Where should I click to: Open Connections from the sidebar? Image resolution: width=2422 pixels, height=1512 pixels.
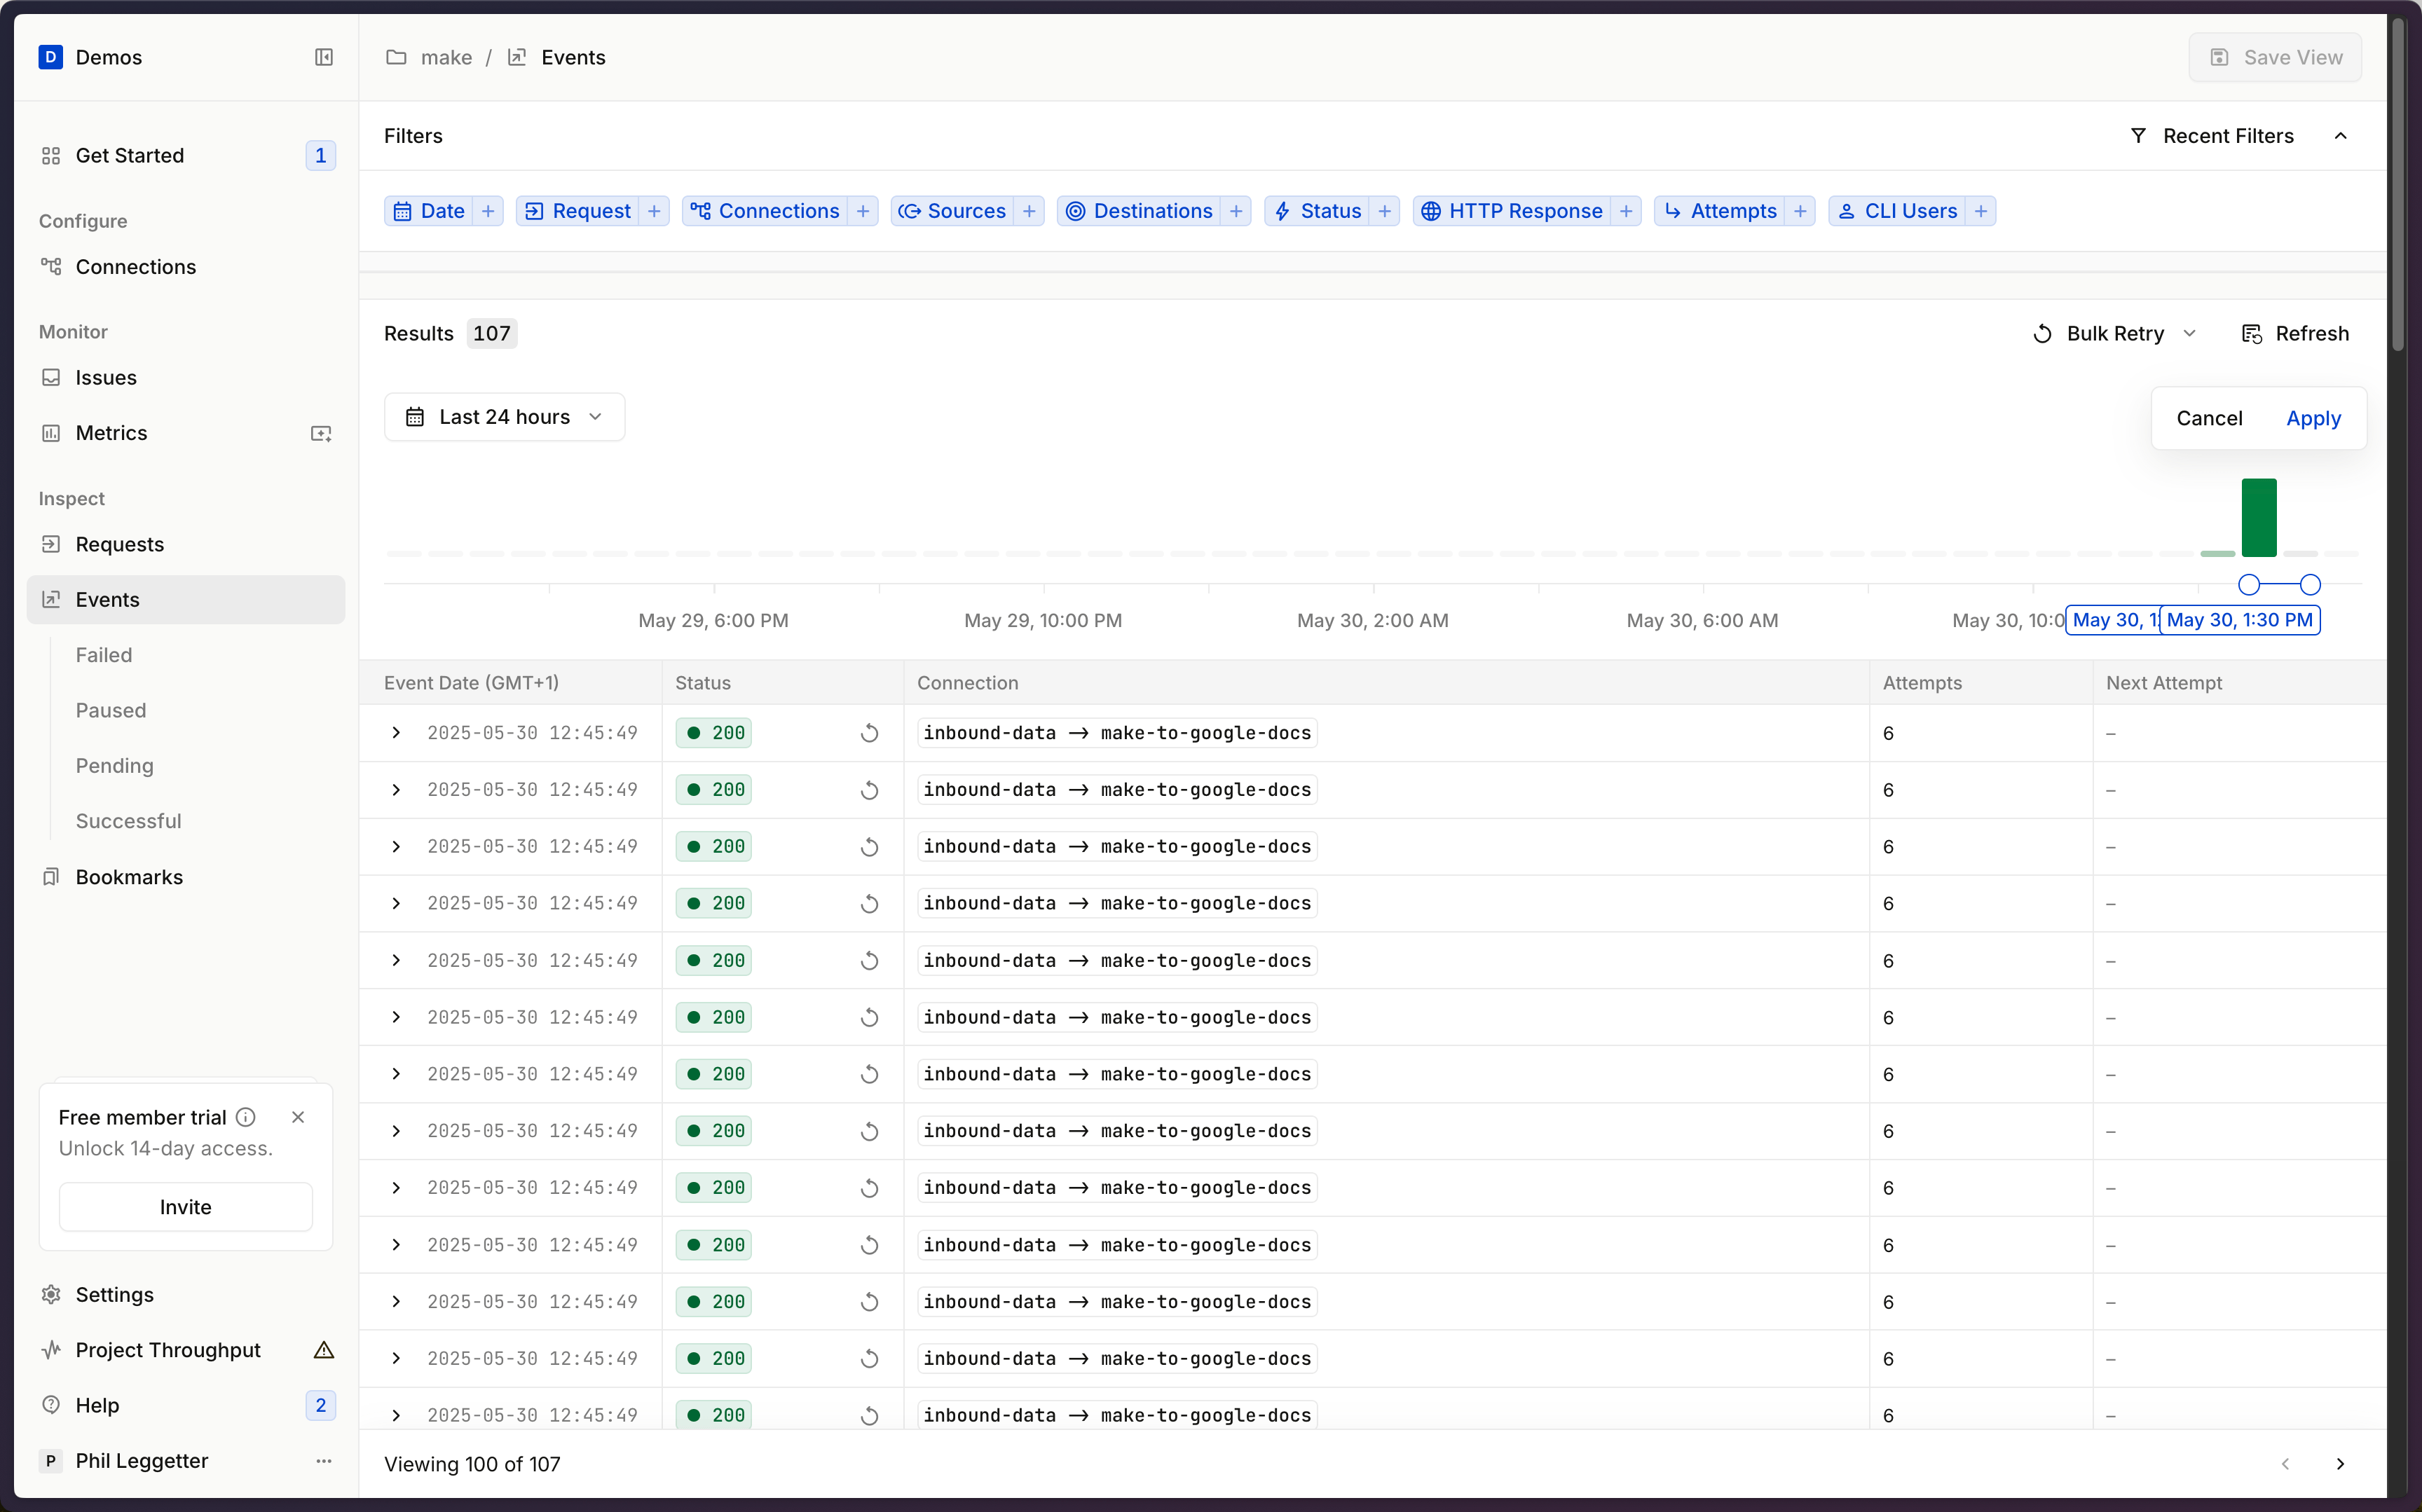135,266
